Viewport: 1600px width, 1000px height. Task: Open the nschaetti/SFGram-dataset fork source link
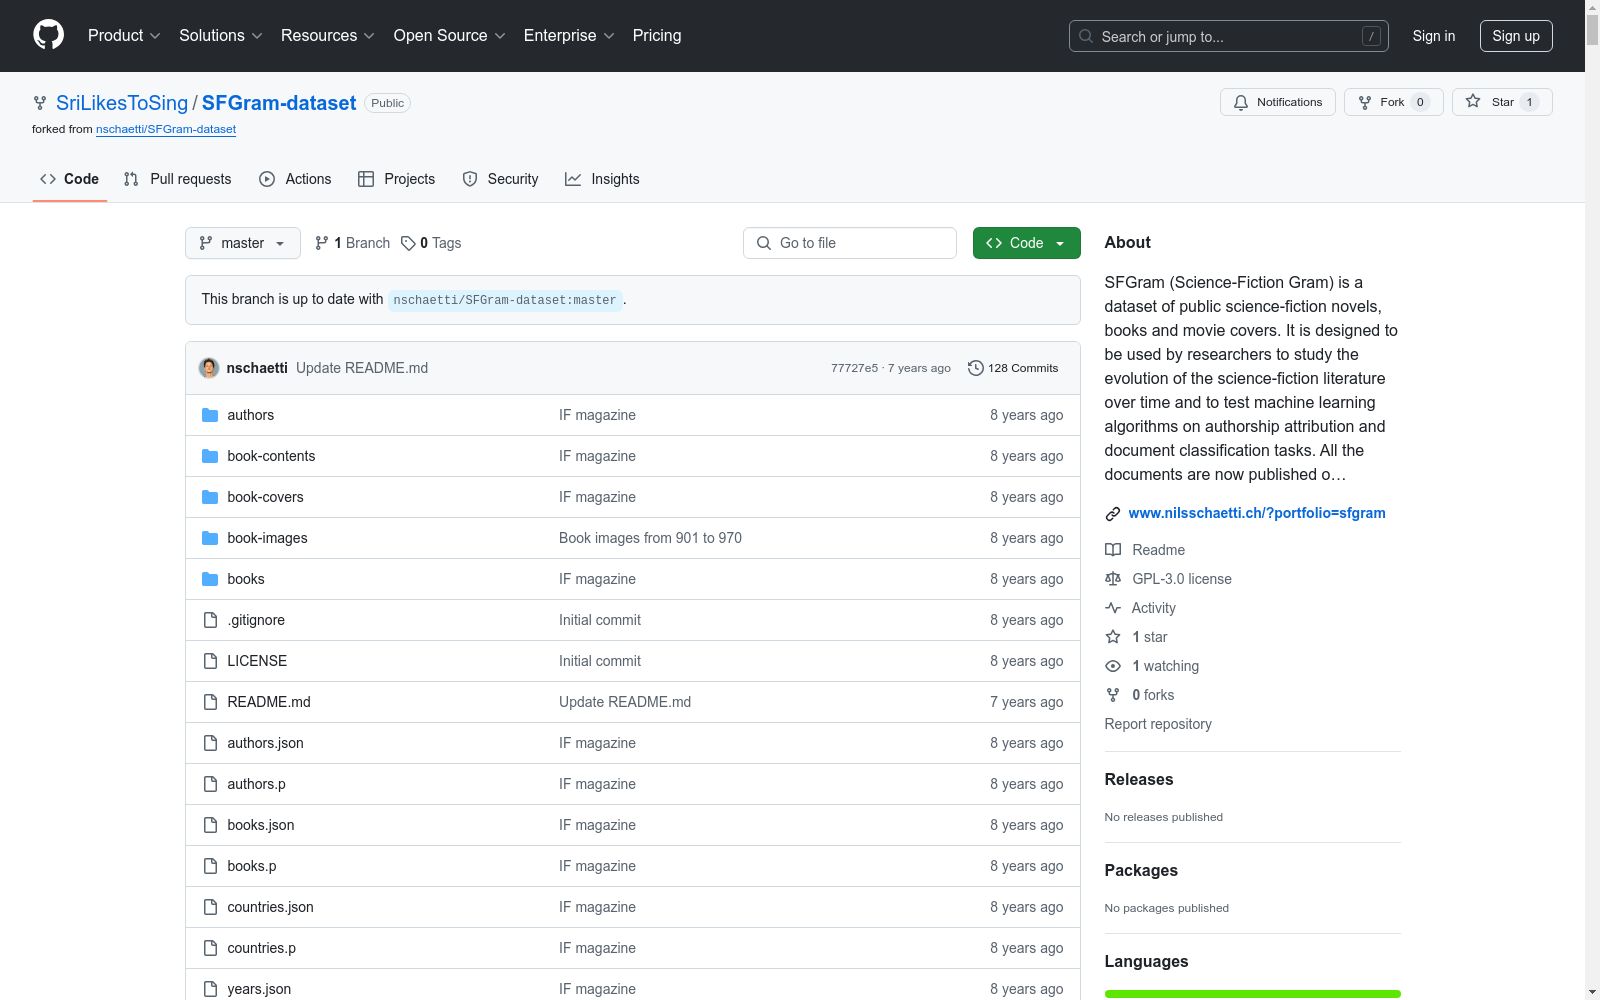[x=166, y=129]
